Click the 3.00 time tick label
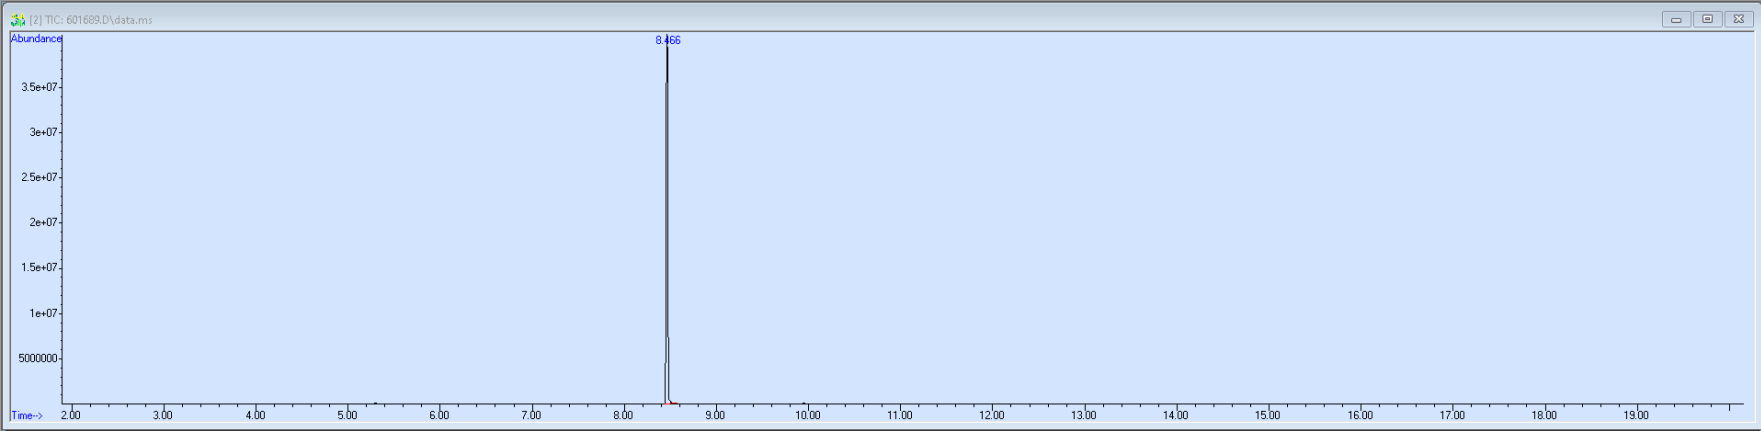The image size is (1761, 431). coord(163,415)
